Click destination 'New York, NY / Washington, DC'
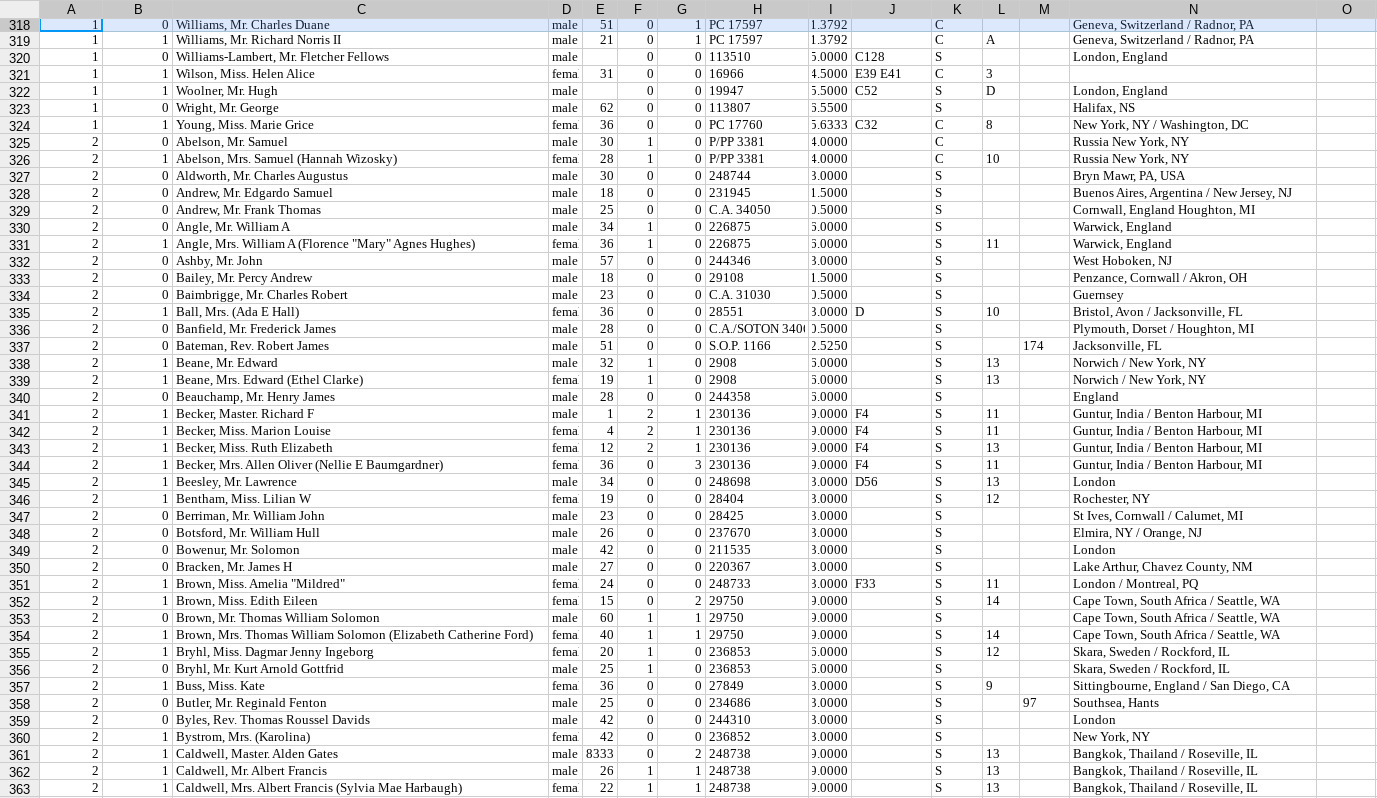Viewport: 1377px width, 798px height. [1193, 125]
